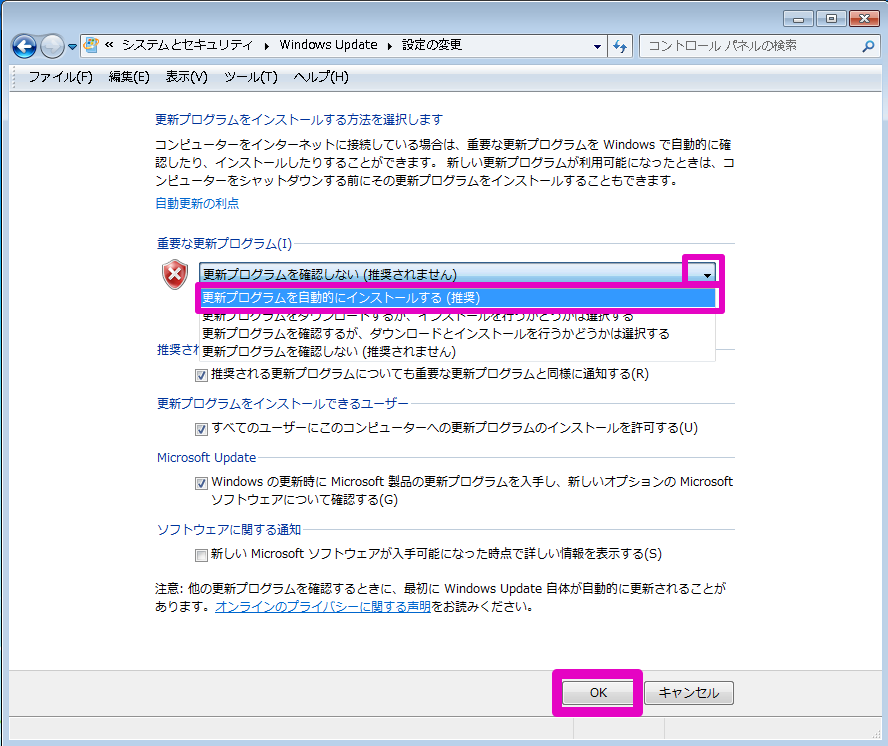Choose 更新プログラムを確認するが、ダウンロードとインストールを選択する option
Image resolution: width=888 pixels, height=746 pixels.
pyautogui.click(x=458, y=334)
